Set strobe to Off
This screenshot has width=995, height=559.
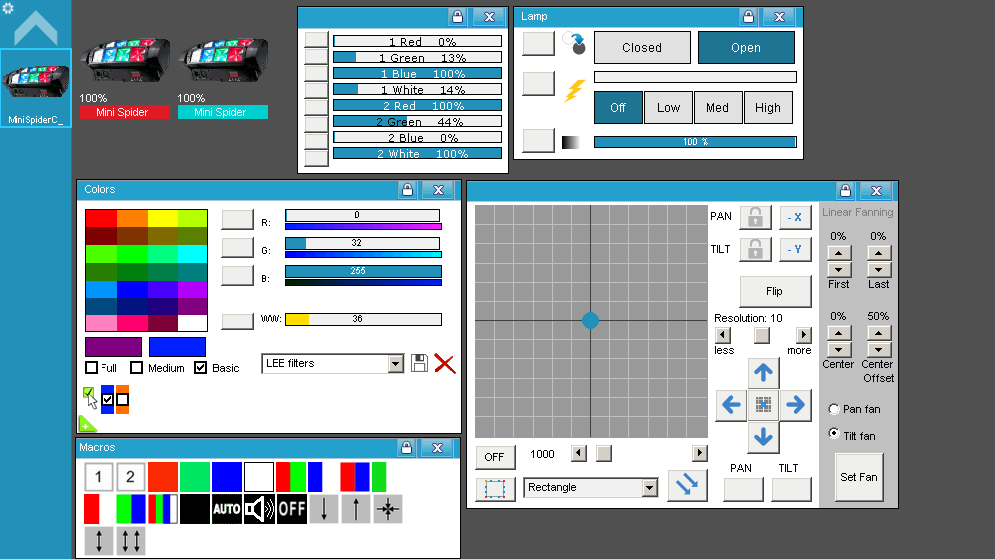pyautogui.click(x=618, y=108)
